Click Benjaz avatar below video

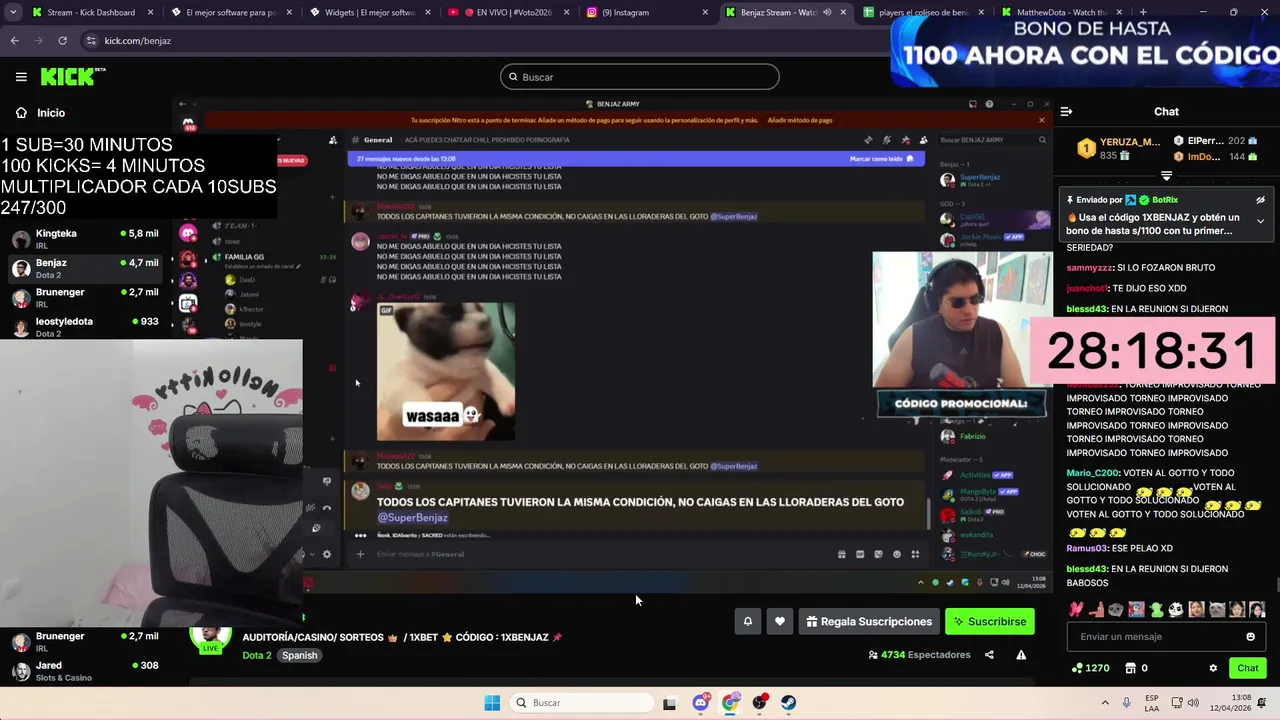pos(210,638)
